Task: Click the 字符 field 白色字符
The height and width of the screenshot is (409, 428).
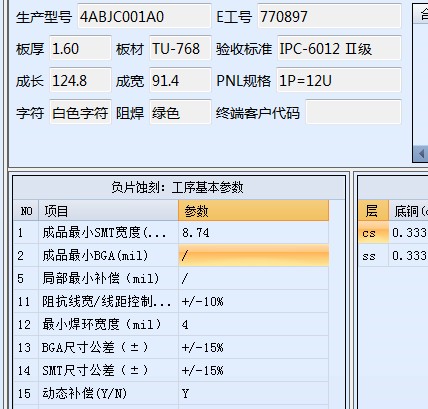Action: [x=80, y=113]
